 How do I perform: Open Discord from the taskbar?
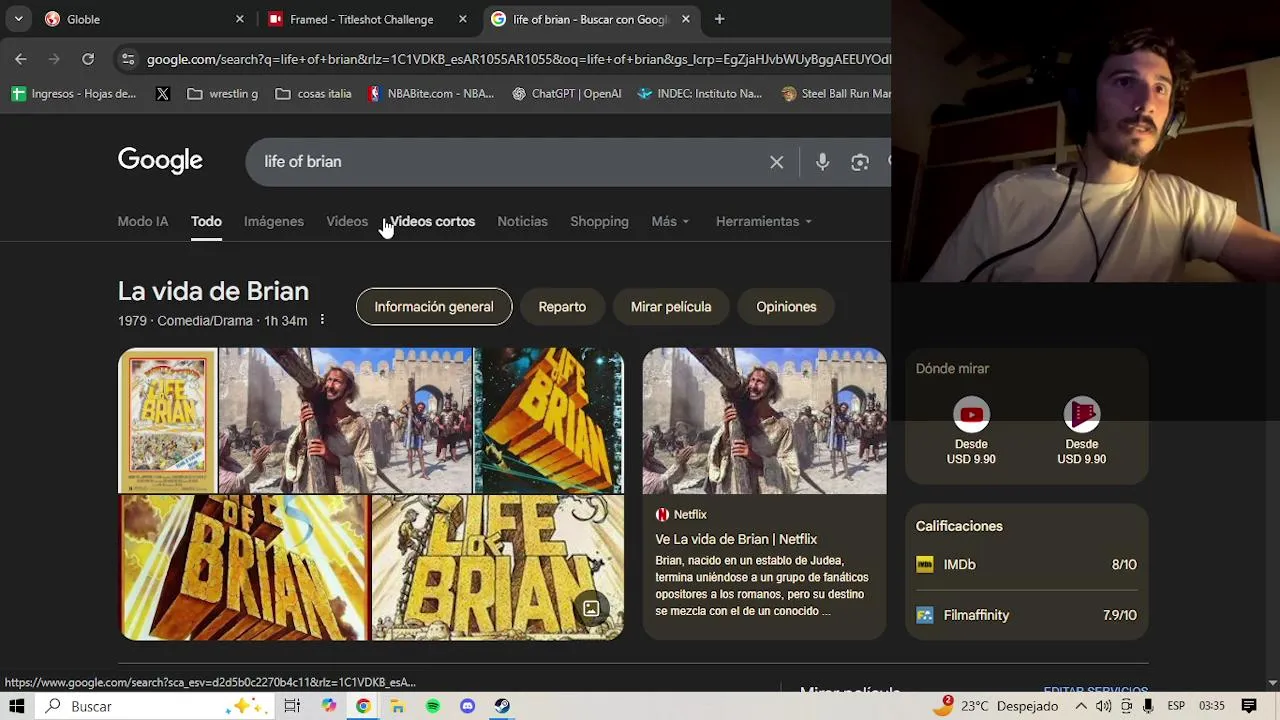pyautogui.click(x=467, y=706)
